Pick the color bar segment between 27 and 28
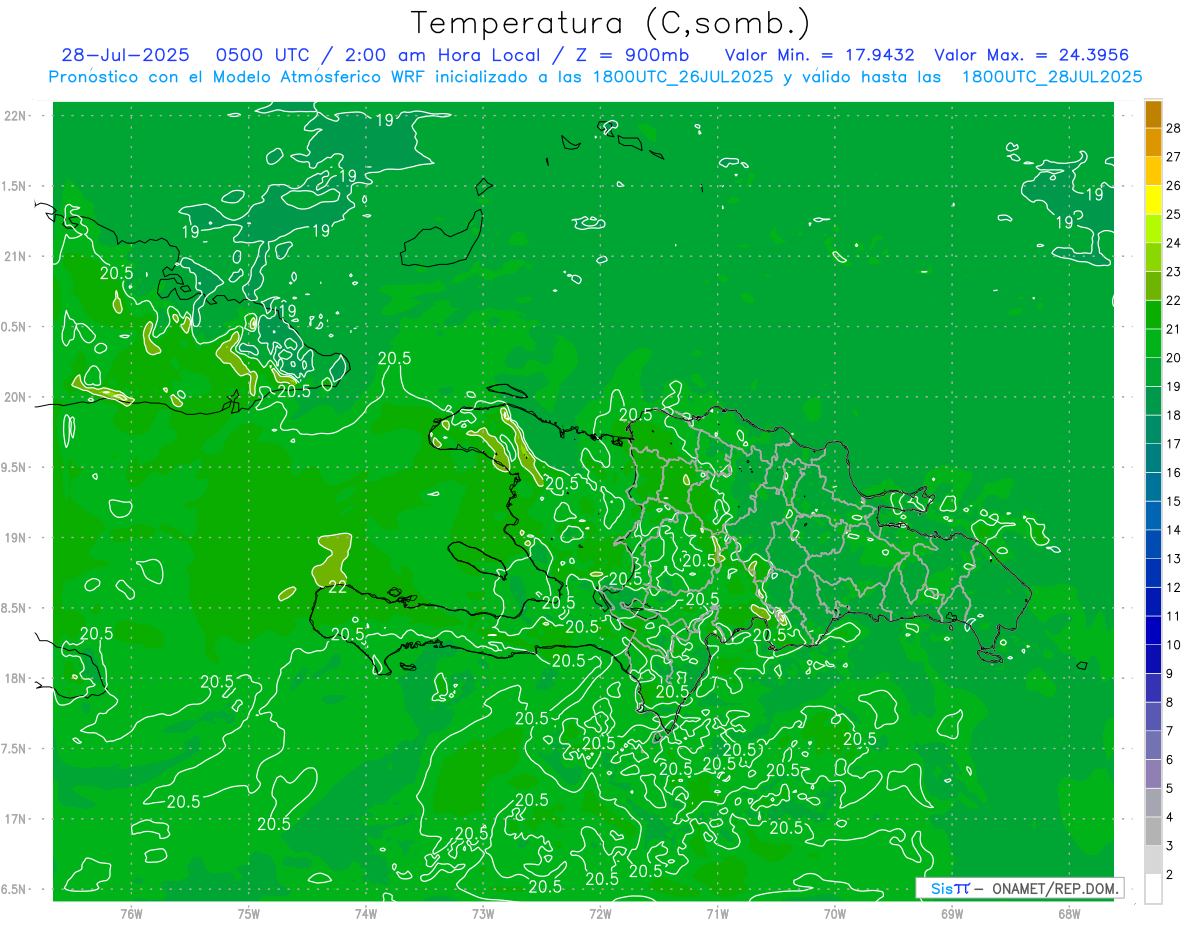 coord(1154,143)
